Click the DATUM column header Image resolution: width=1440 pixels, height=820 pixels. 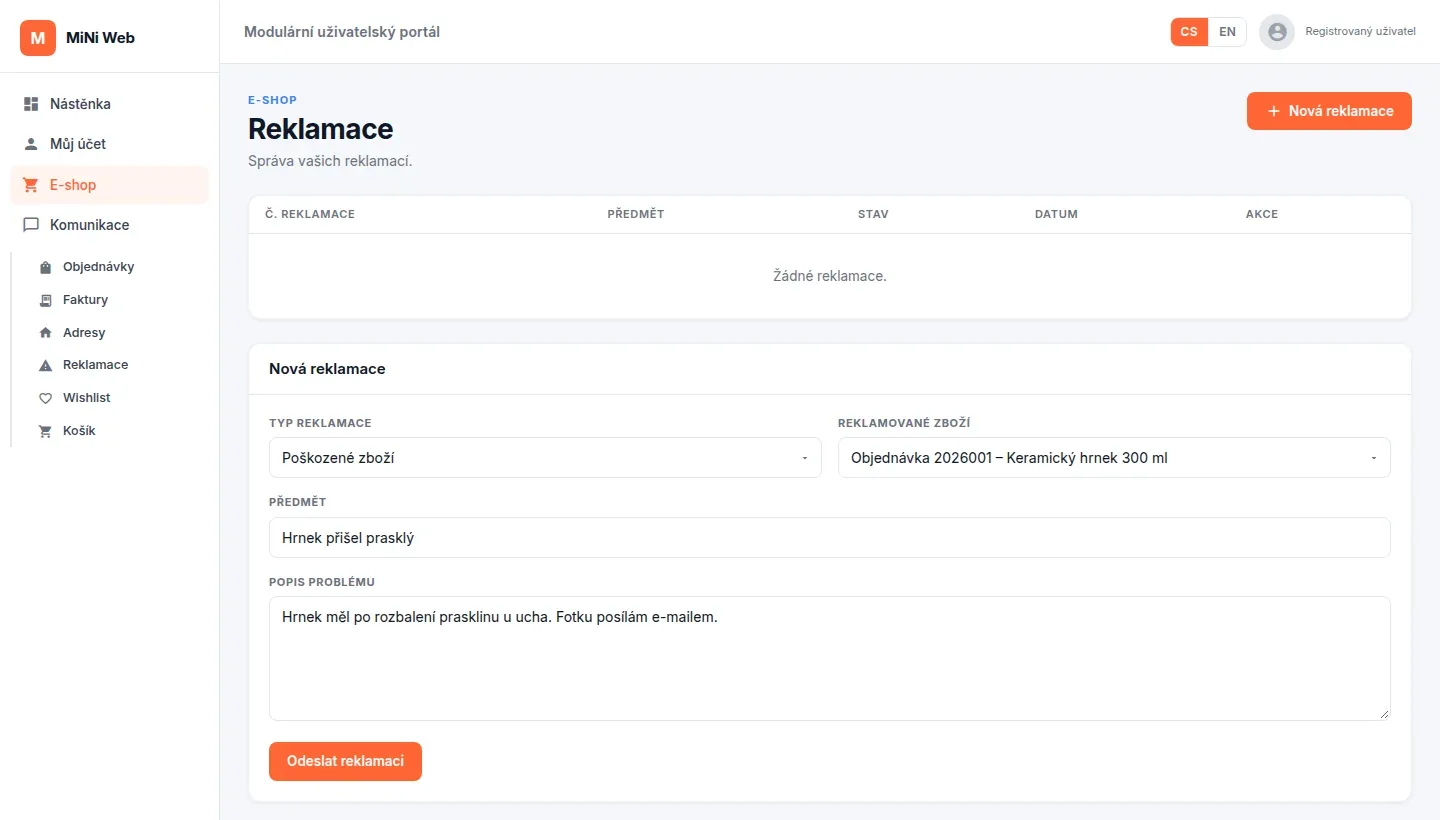[1056, 214]
